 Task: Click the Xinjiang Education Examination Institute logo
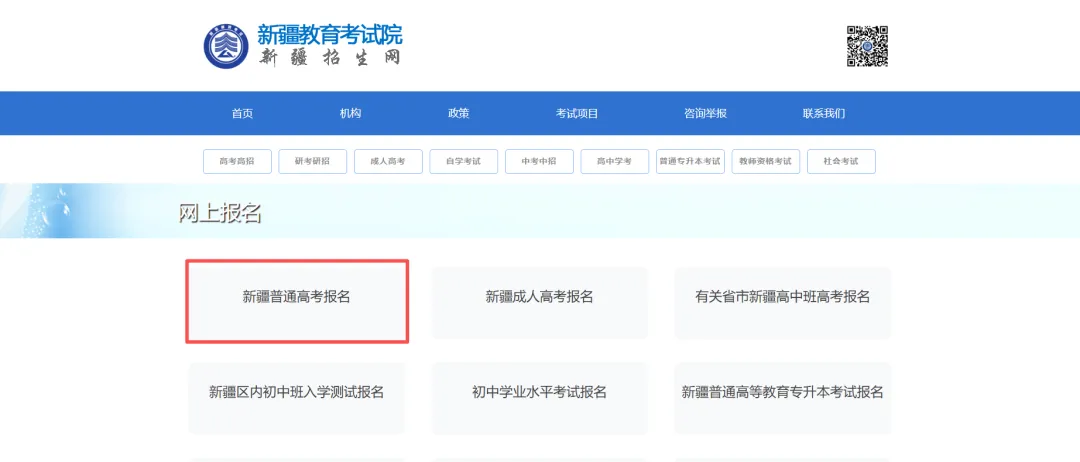(x=226, y=47)
